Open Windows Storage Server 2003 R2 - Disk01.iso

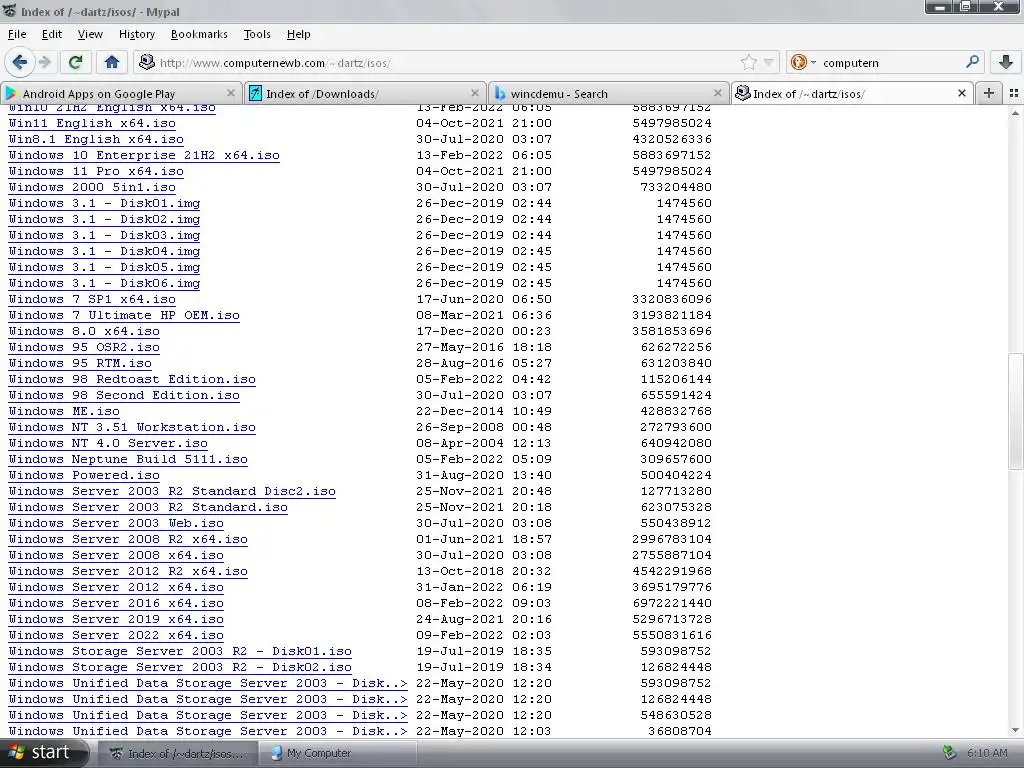[180, 651]
